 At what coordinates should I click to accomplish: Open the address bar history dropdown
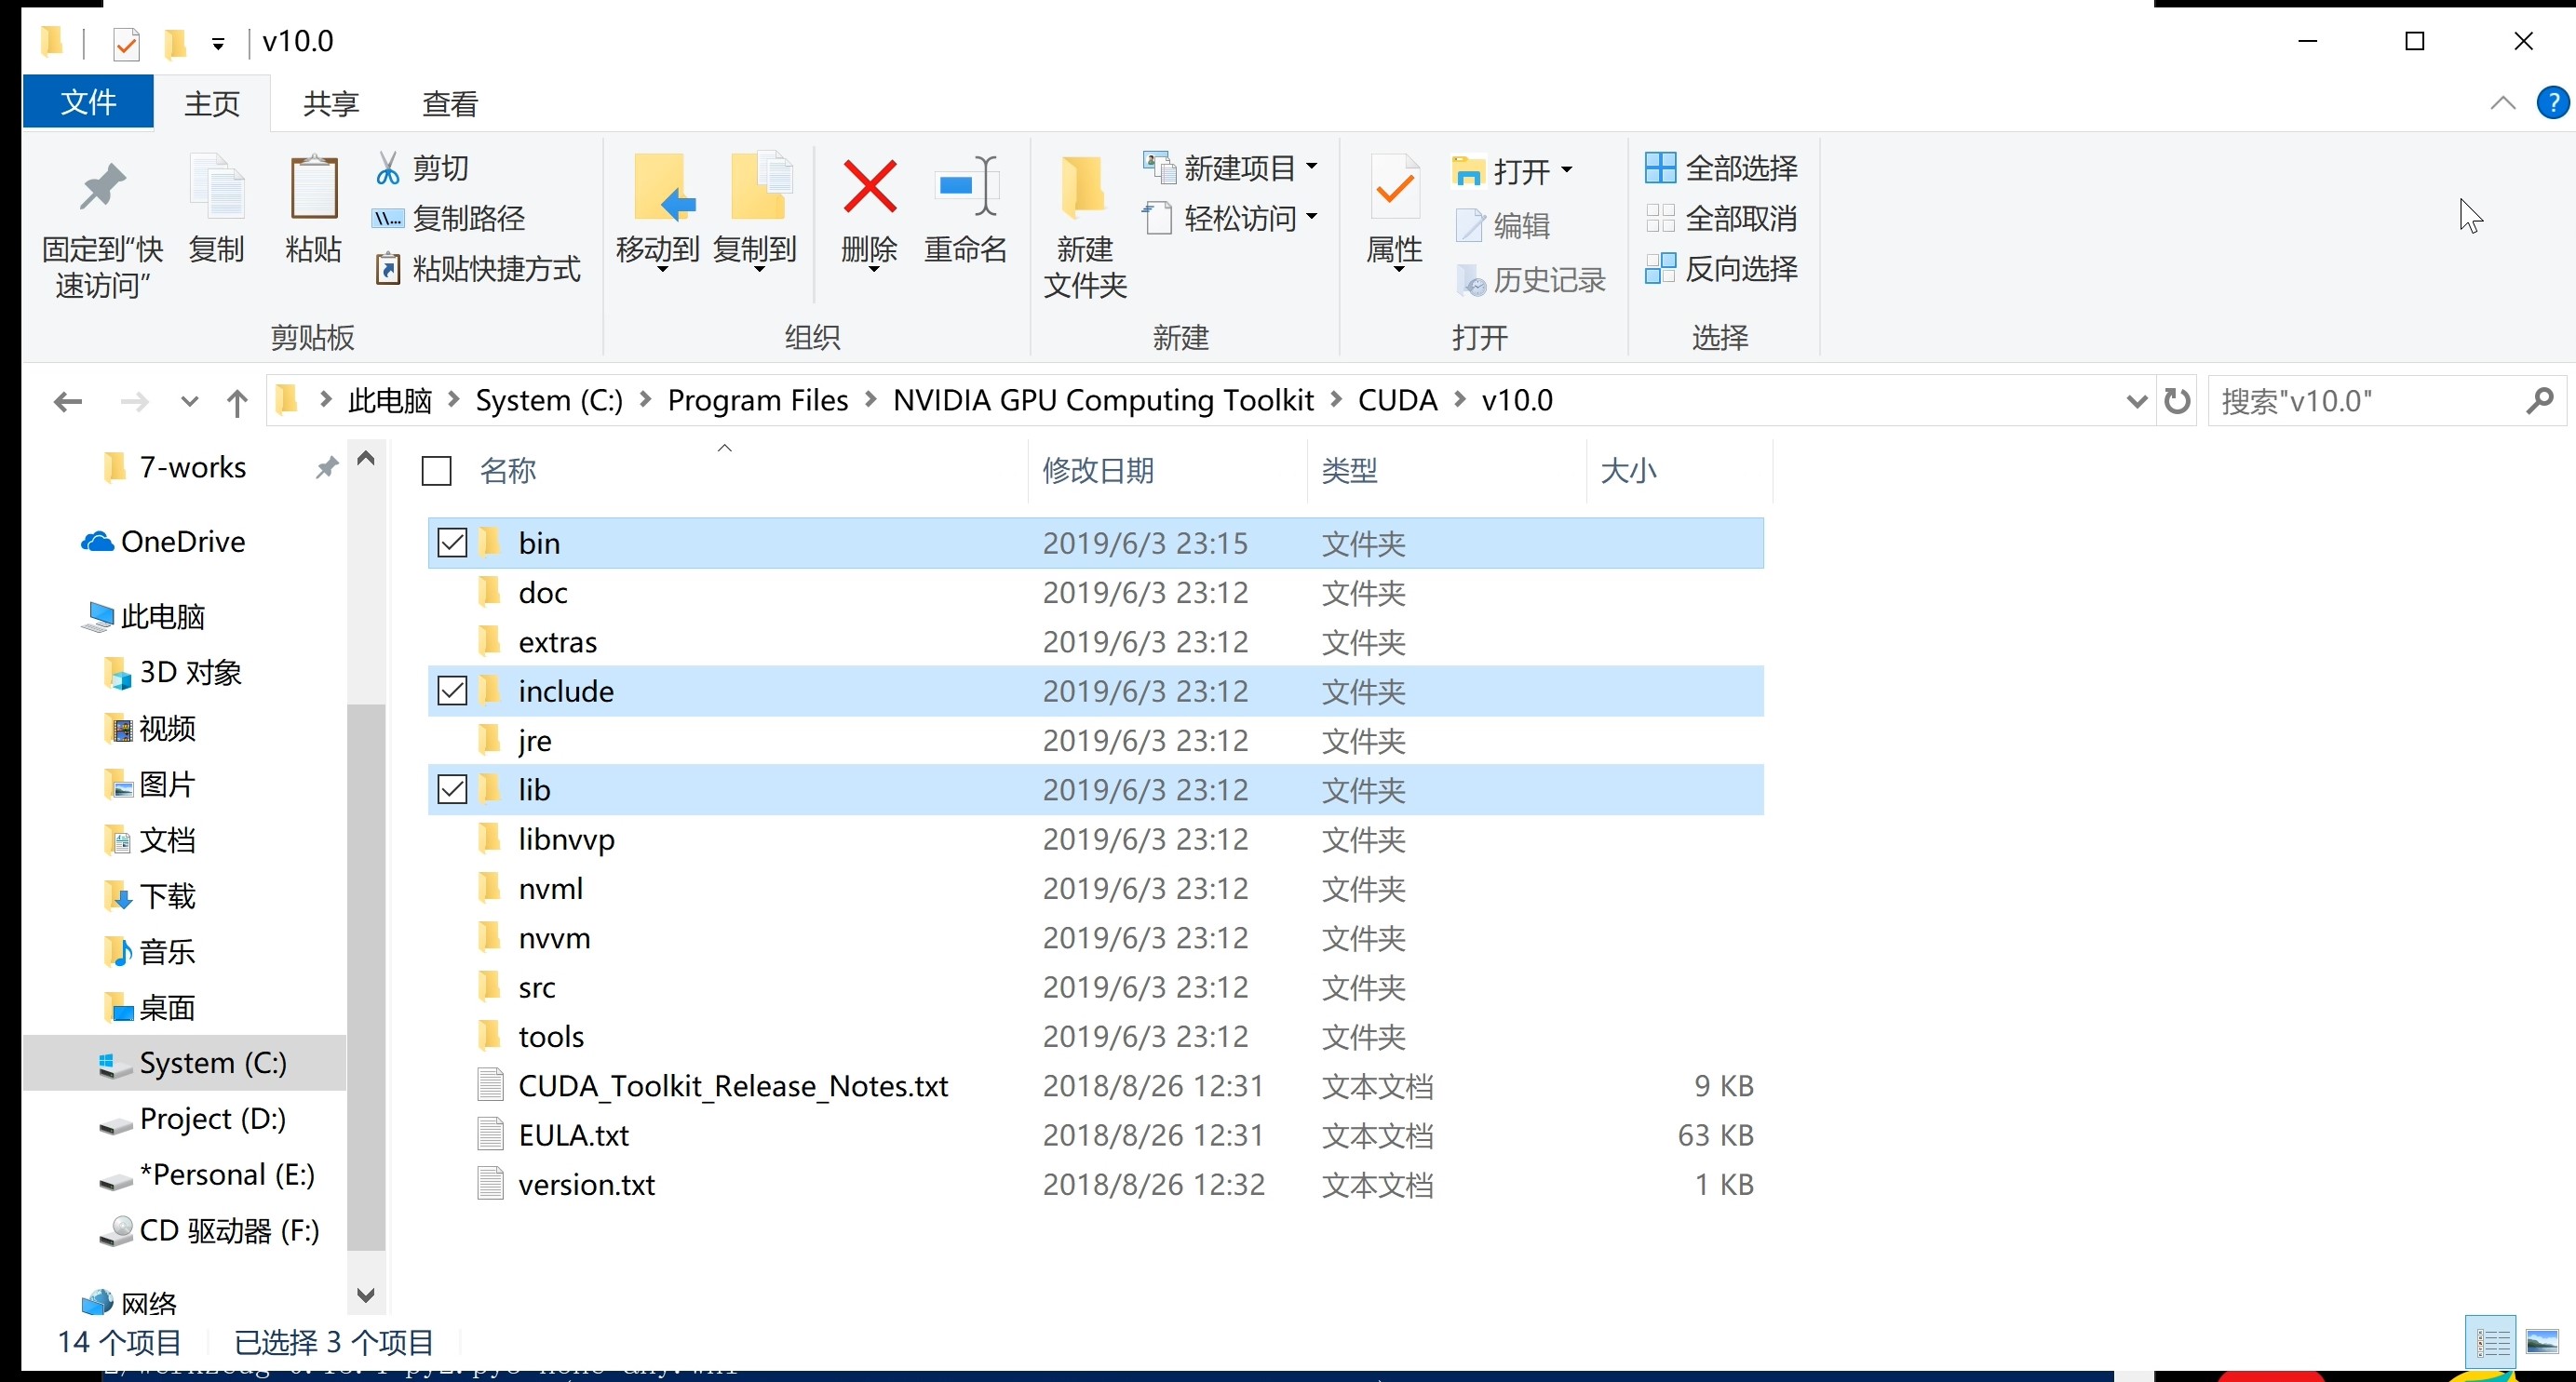click(x=2135, y=400)
